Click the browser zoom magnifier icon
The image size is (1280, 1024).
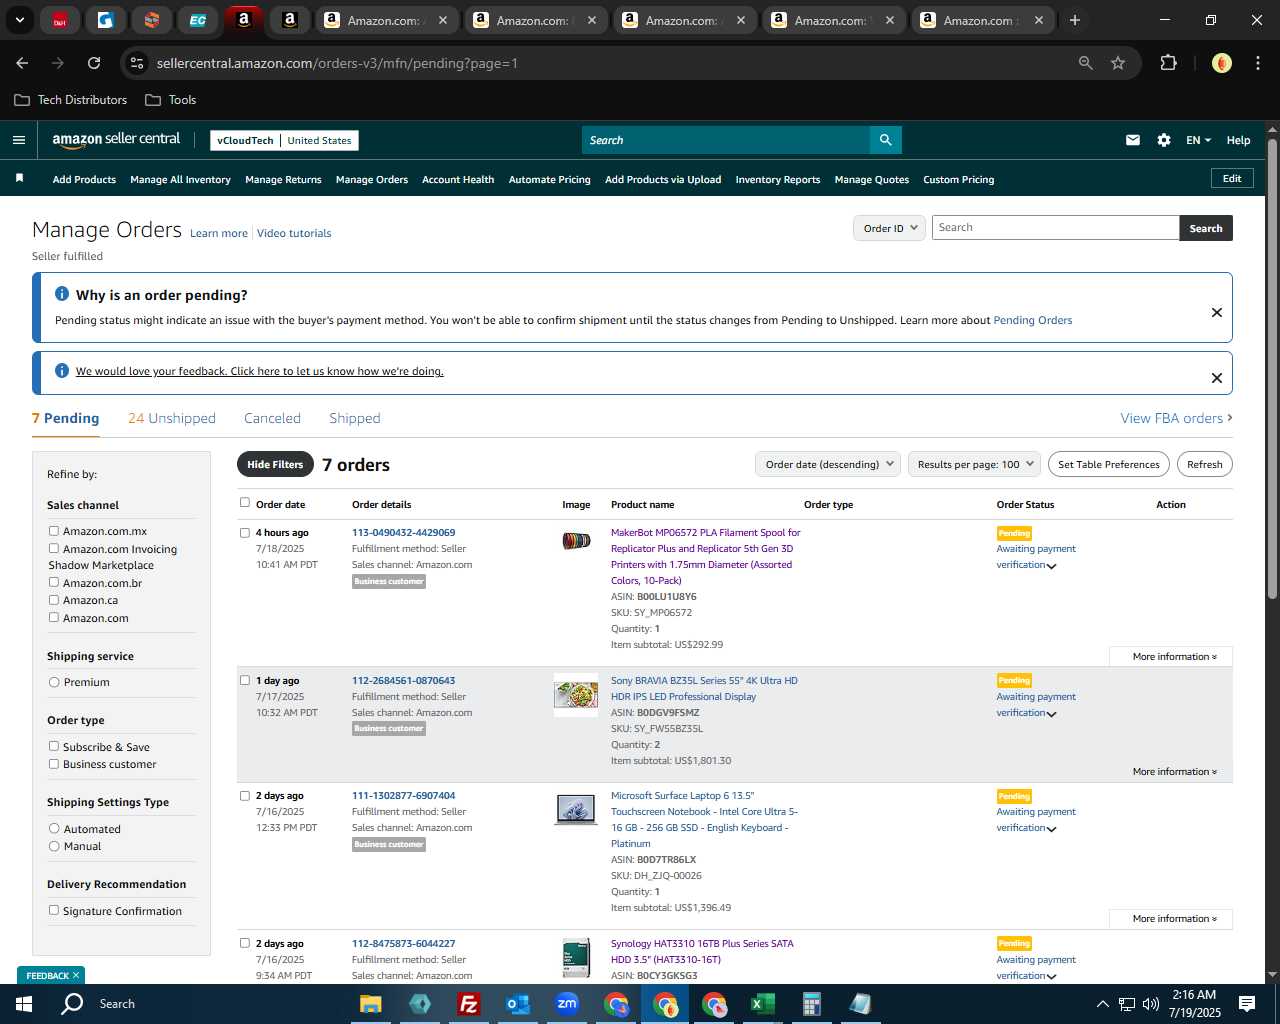coord(1086,63)
